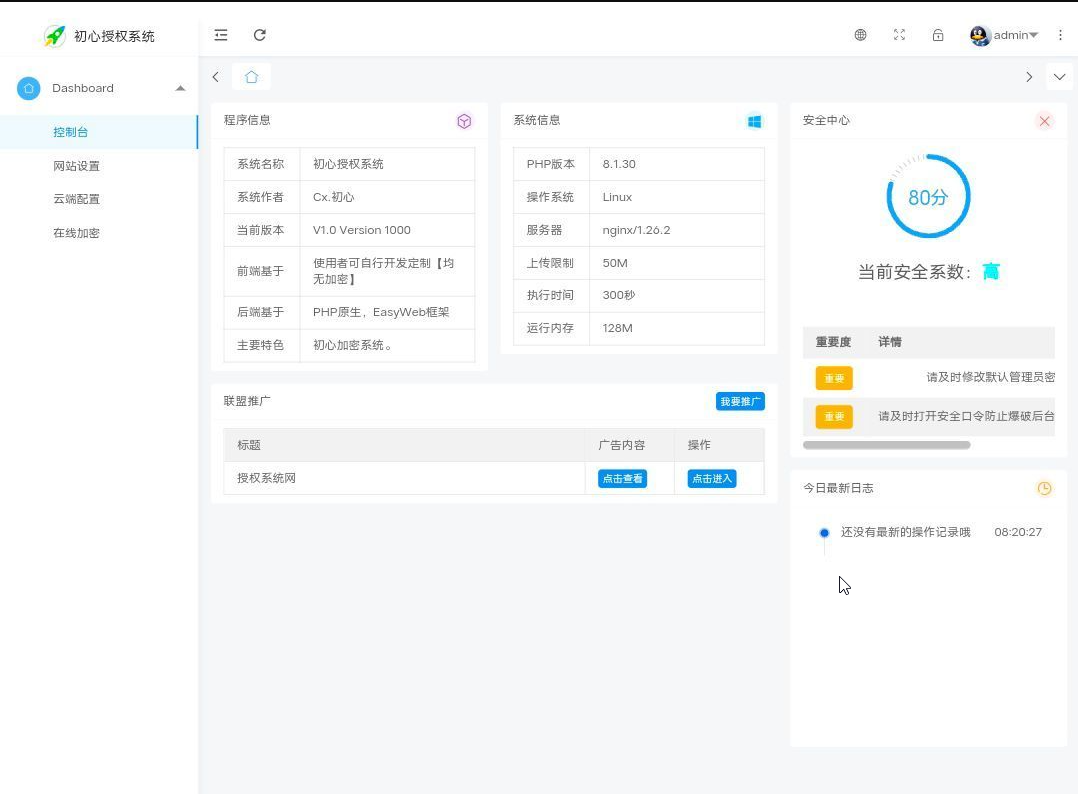
Task: Open 控制台 menu item
Action: tap(98, 132)
